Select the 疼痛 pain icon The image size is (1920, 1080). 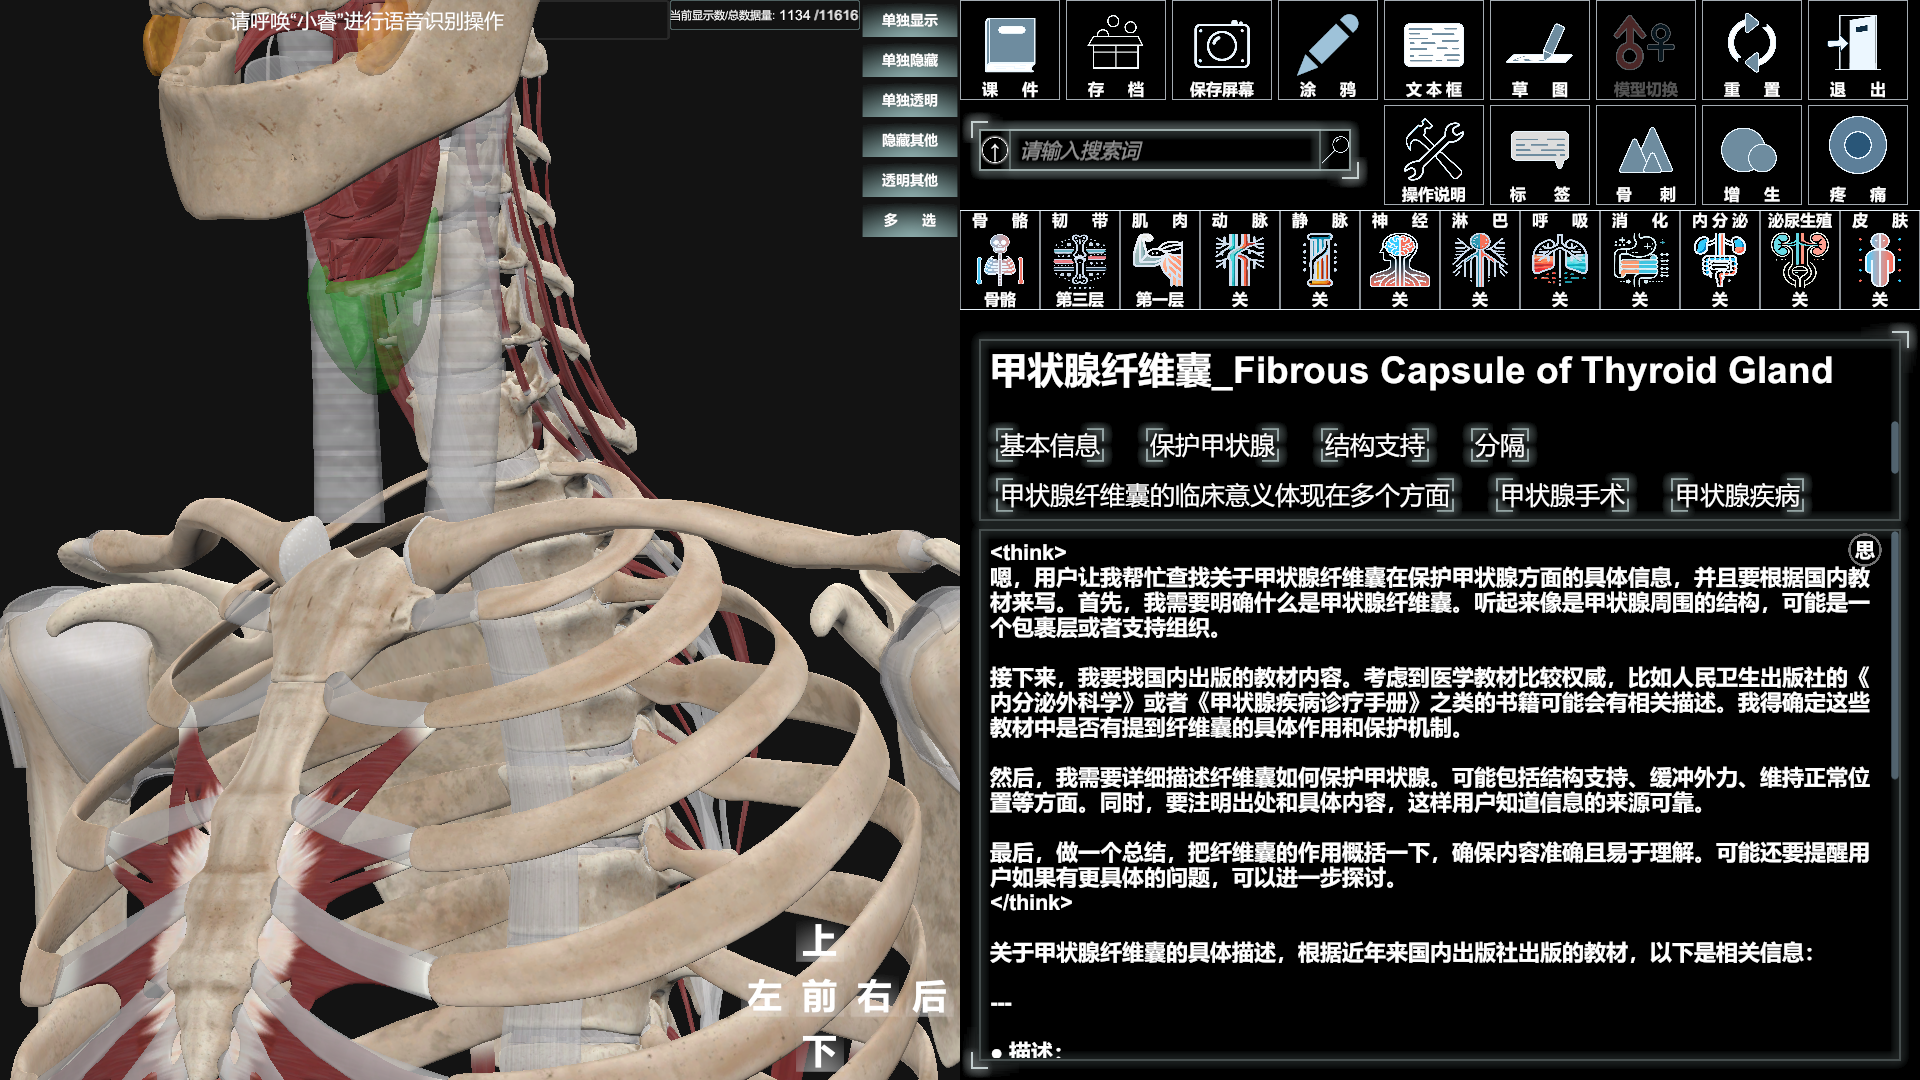pos(1857,155)
